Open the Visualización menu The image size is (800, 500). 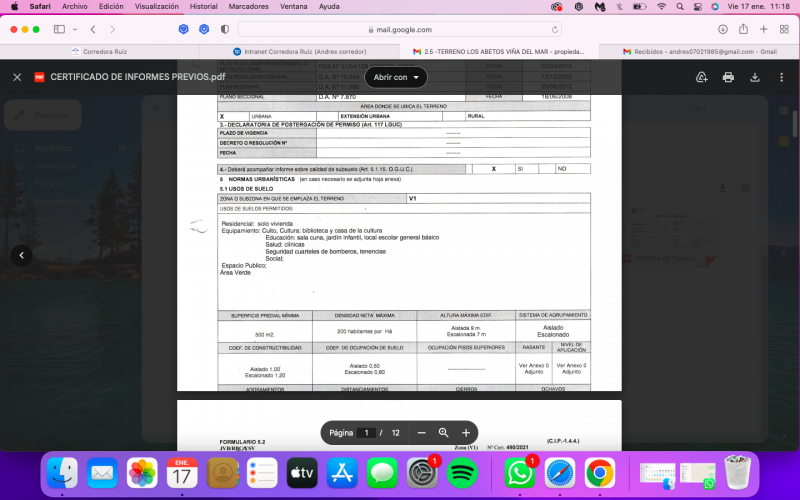point(157,6)
